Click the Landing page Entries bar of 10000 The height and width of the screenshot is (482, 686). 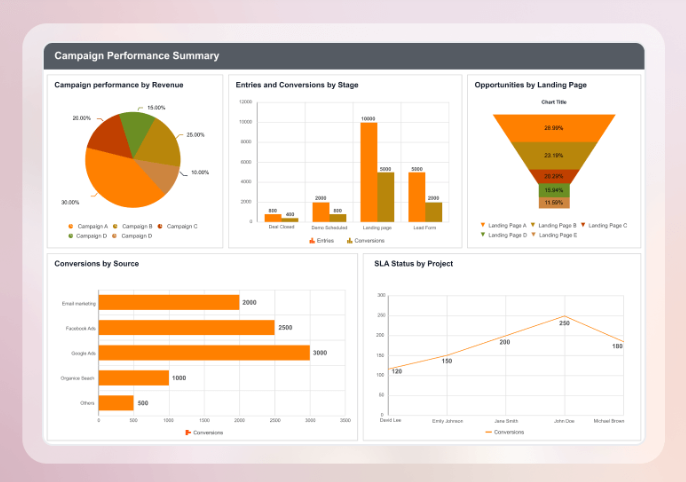coord(369,171)
